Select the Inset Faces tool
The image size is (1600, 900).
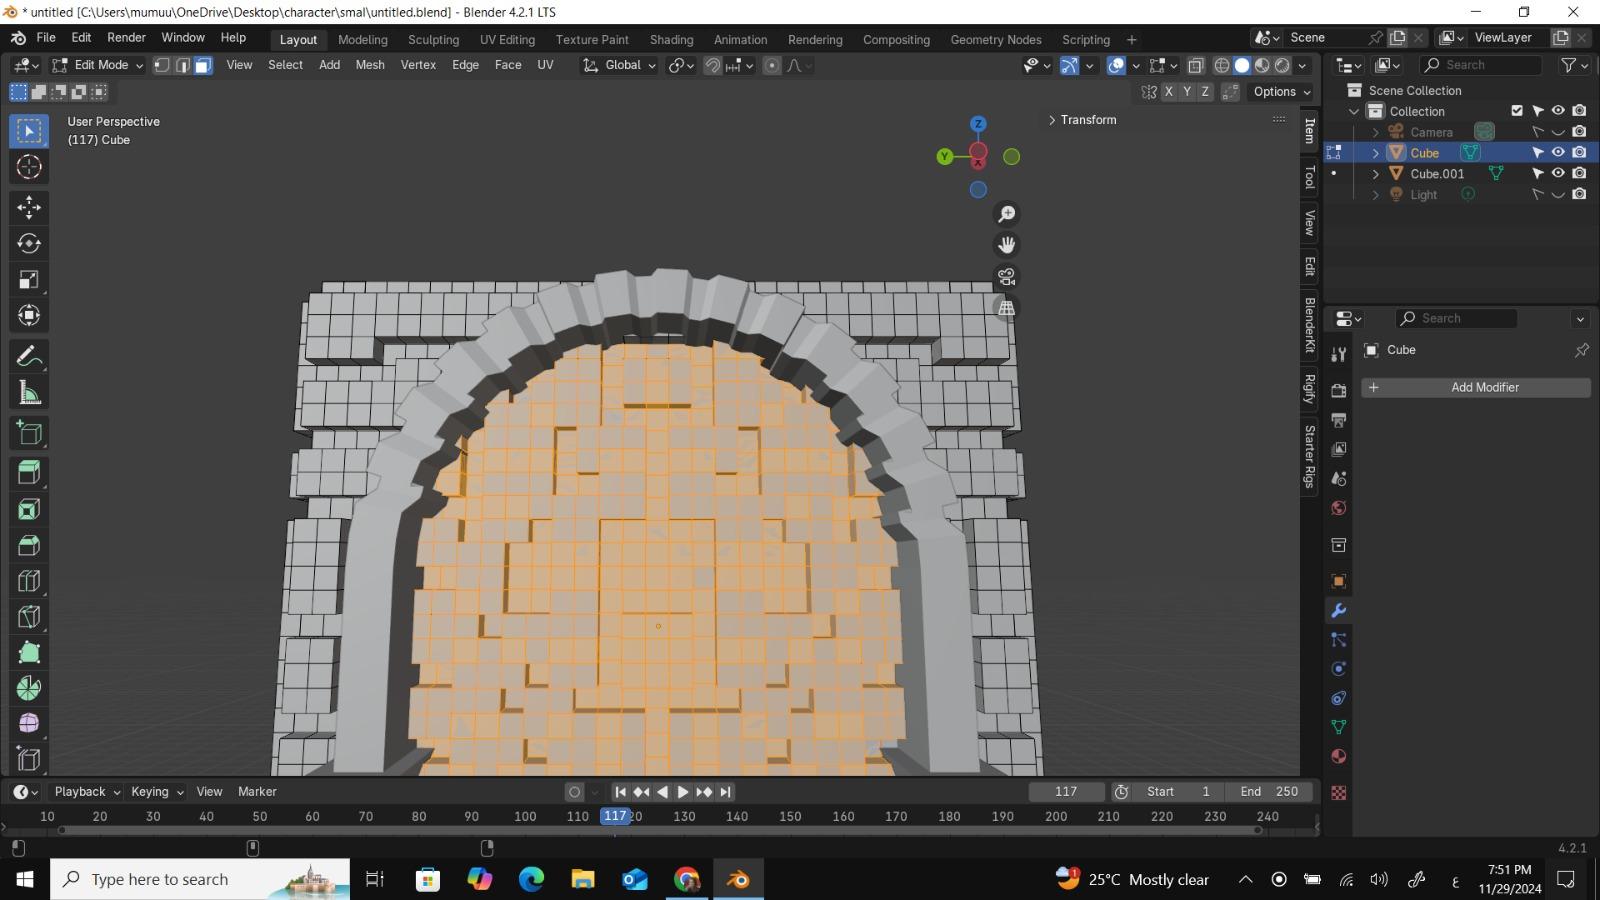[29, 509]
